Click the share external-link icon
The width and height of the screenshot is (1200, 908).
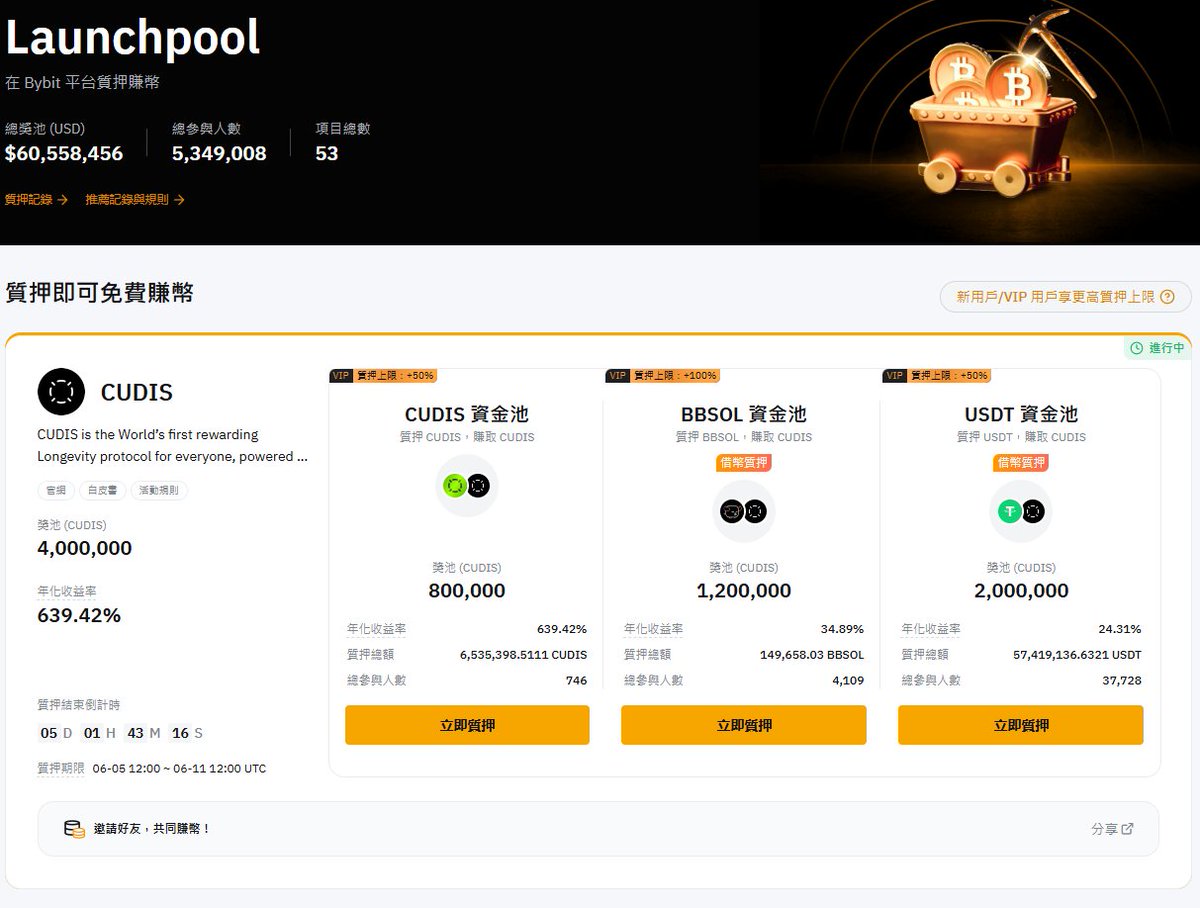click(x=1128, y=829)
